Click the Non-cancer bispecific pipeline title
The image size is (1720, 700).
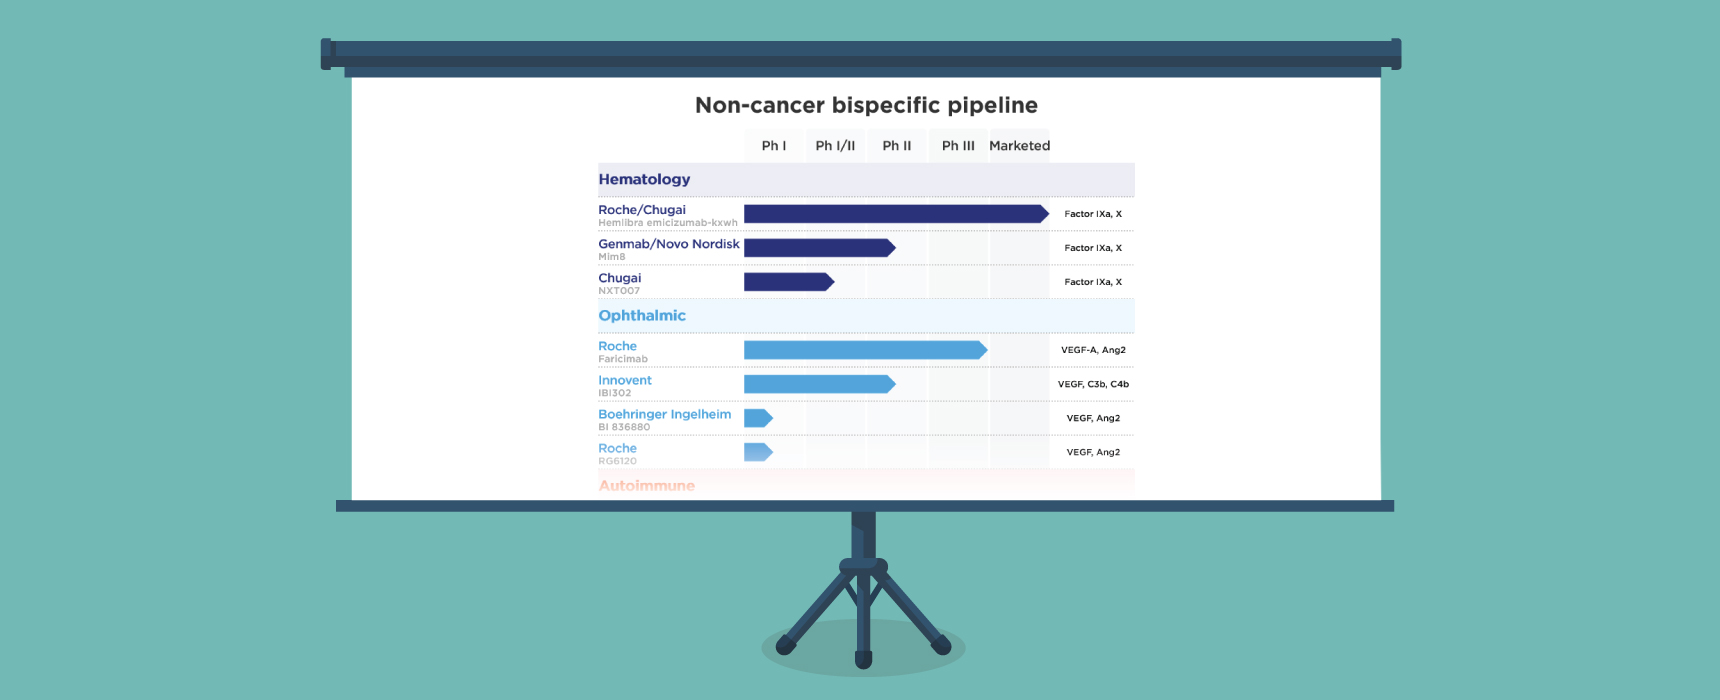coord(866,106)
